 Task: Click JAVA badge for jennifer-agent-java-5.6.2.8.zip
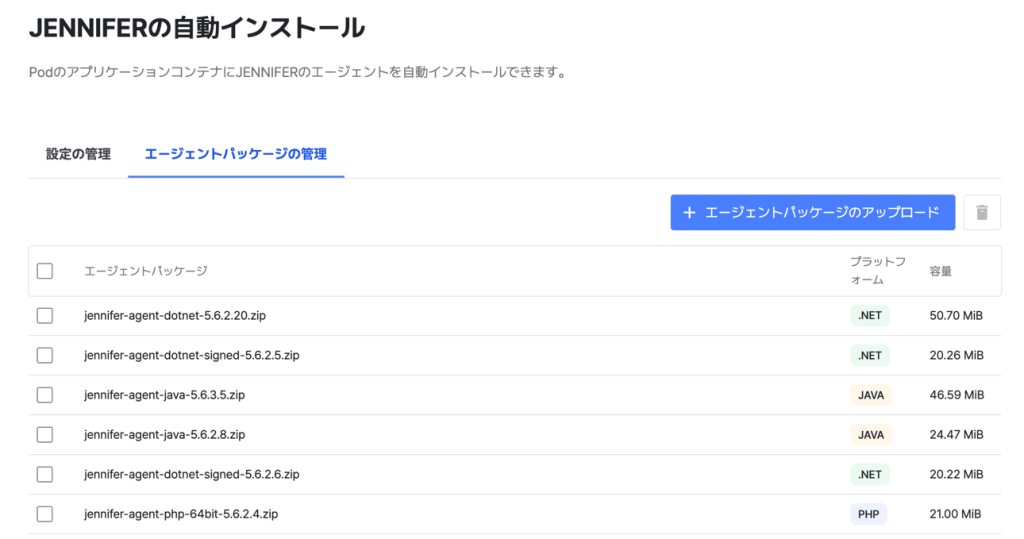870,435
